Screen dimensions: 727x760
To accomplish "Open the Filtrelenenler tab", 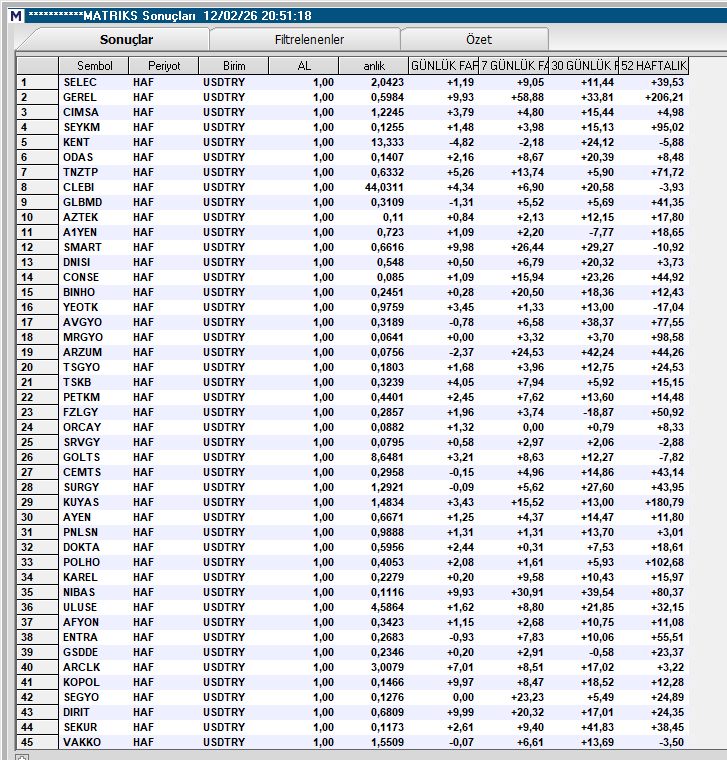I will 309,40.
